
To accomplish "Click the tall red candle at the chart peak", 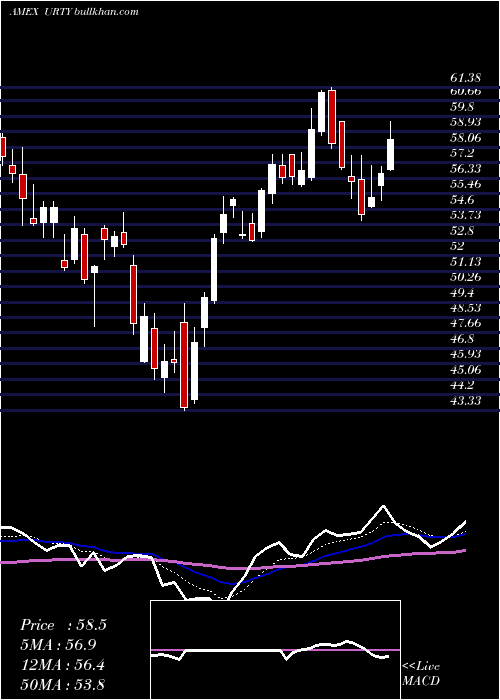I will click(x=332, y=117).
